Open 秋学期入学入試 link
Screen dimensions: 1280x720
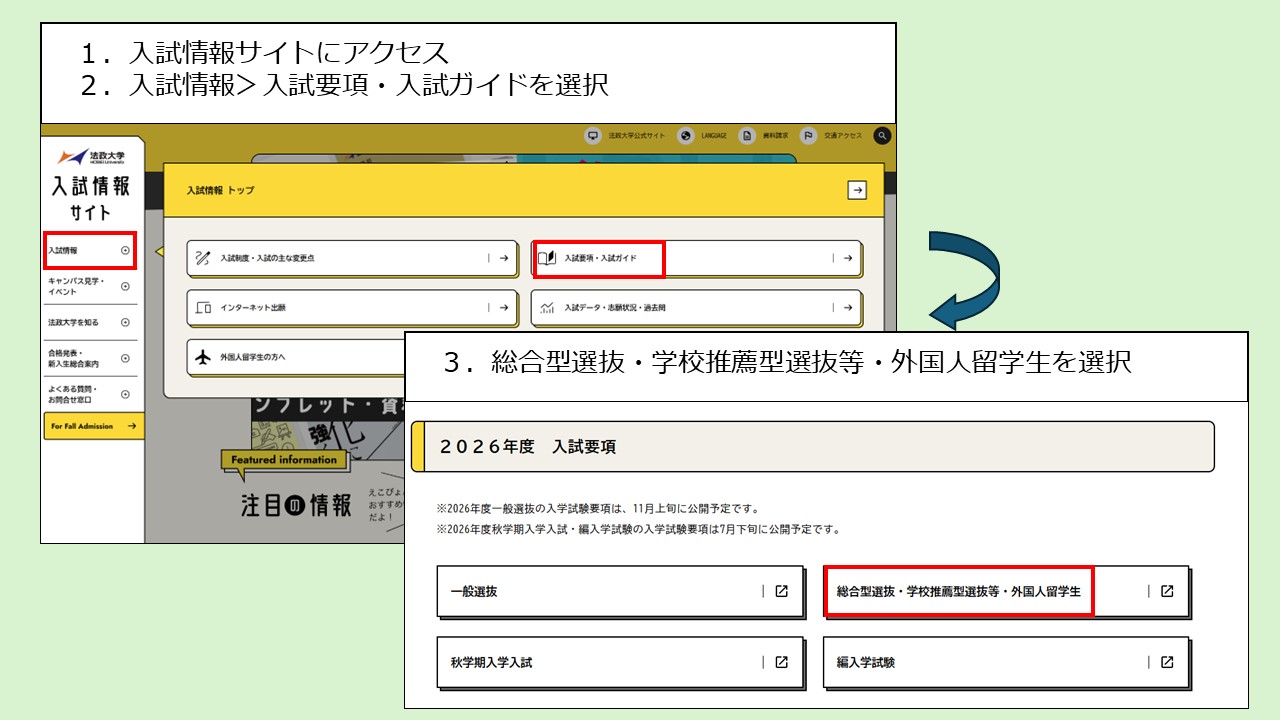tap(620, 662)
